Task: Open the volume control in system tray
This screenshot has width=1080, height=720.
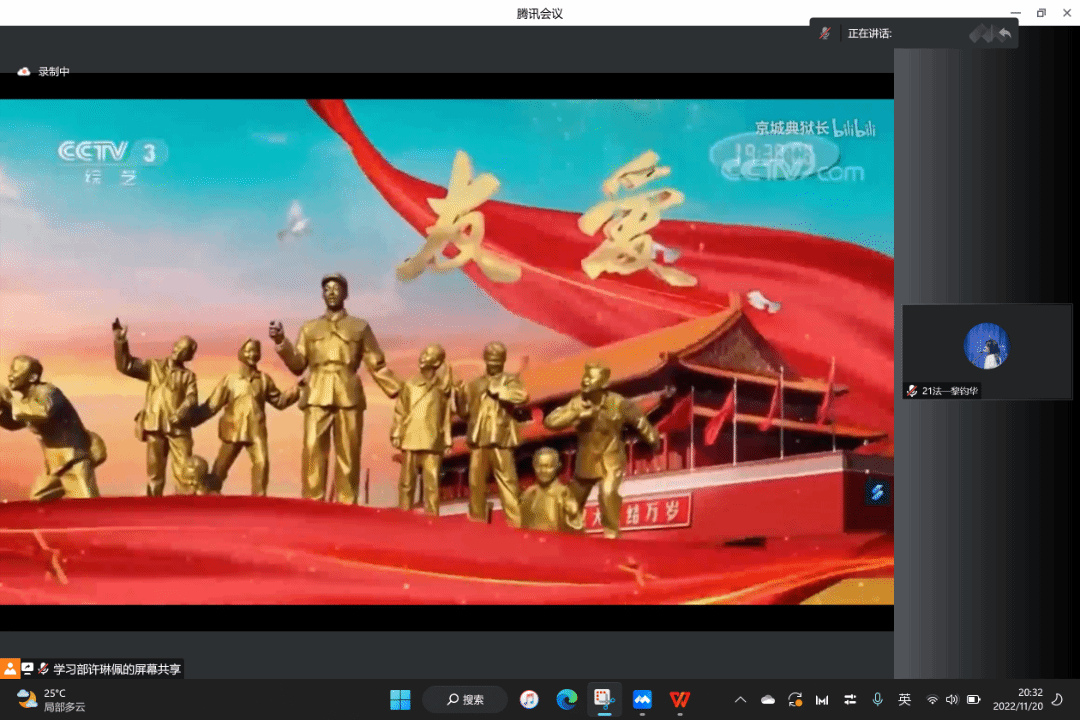Action: pyautogui.click(x=952, y=699)
